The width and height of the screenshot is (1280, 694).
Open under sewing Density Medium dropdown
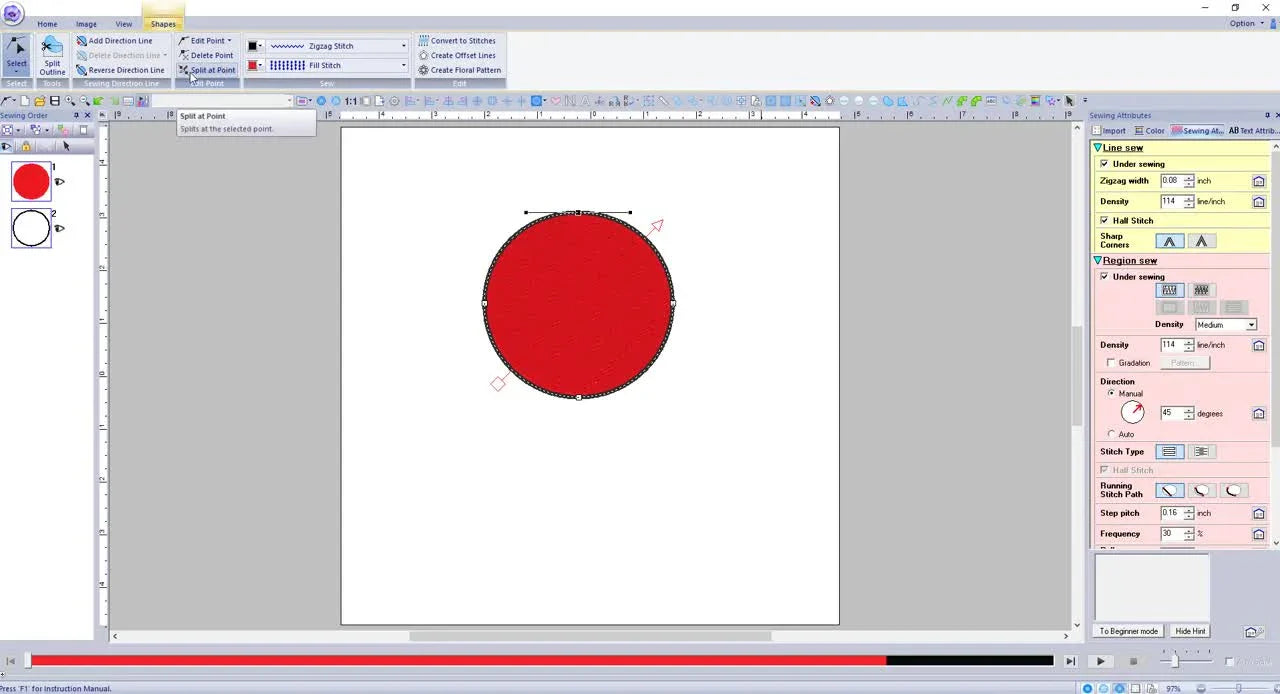[x=1251, y=325]
